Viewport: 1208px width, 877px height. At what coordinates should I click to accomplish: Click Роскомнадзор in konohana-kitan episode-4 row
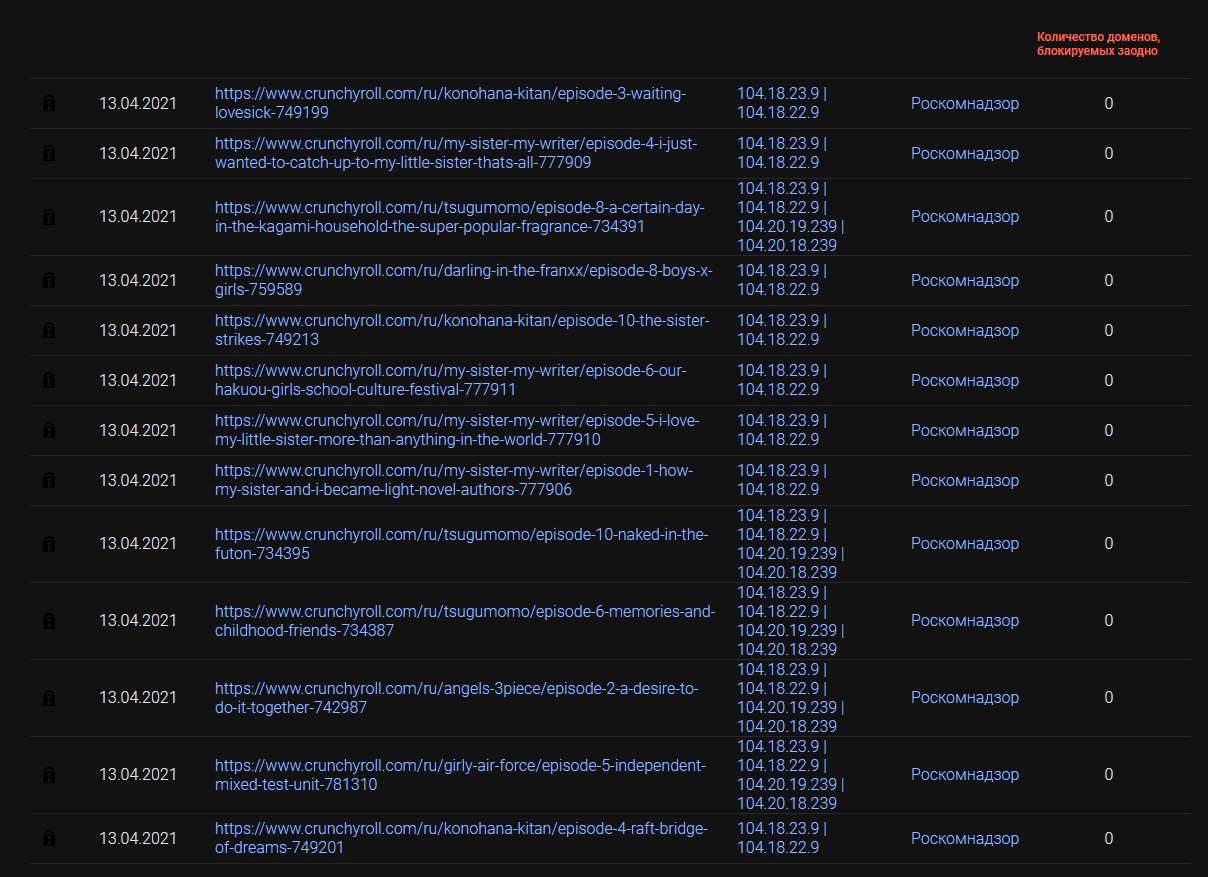(x=965, y=838)
